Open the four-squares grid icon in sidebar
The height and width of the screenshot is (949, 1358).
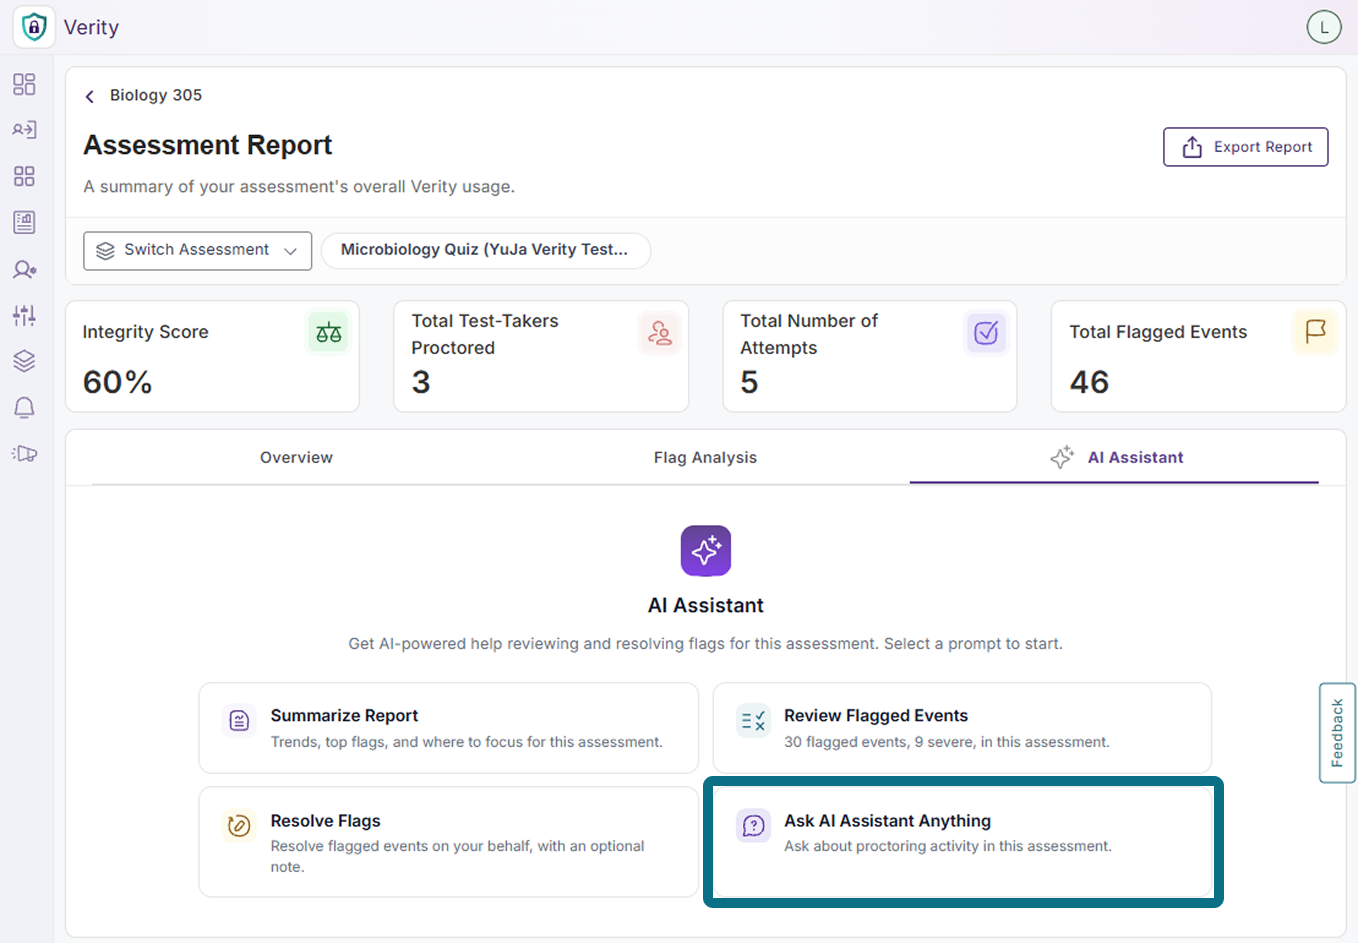point(24,176)
